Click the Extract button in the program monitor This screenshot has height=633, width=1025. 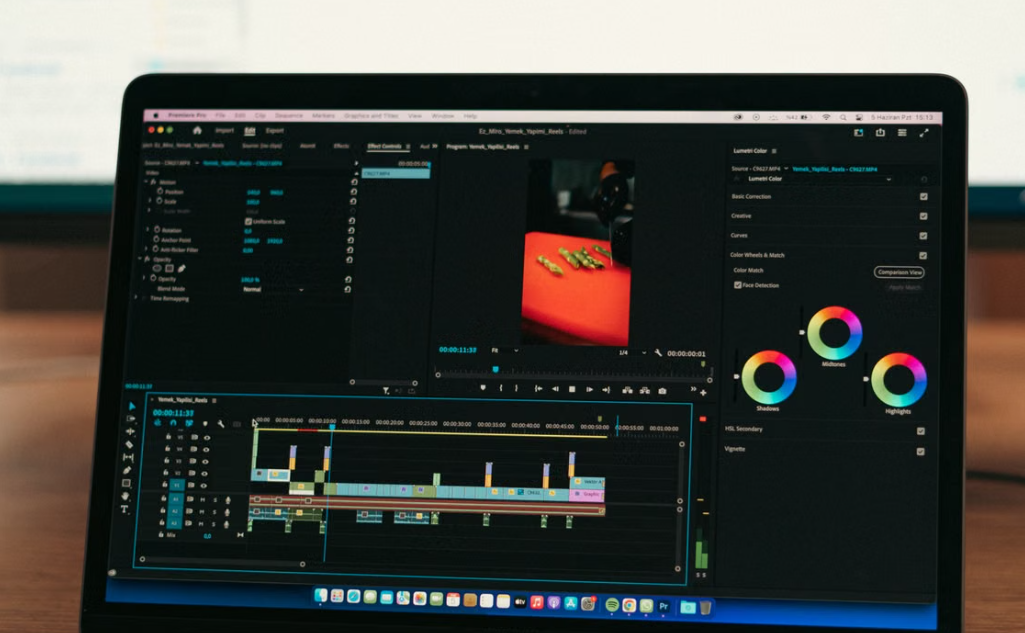pos(645,390)
